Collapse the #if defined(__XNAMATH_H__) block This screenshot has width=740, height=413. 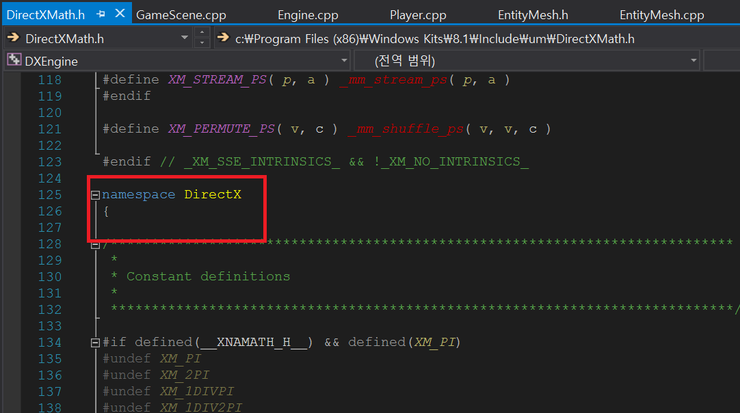click(x=95, y=343)
